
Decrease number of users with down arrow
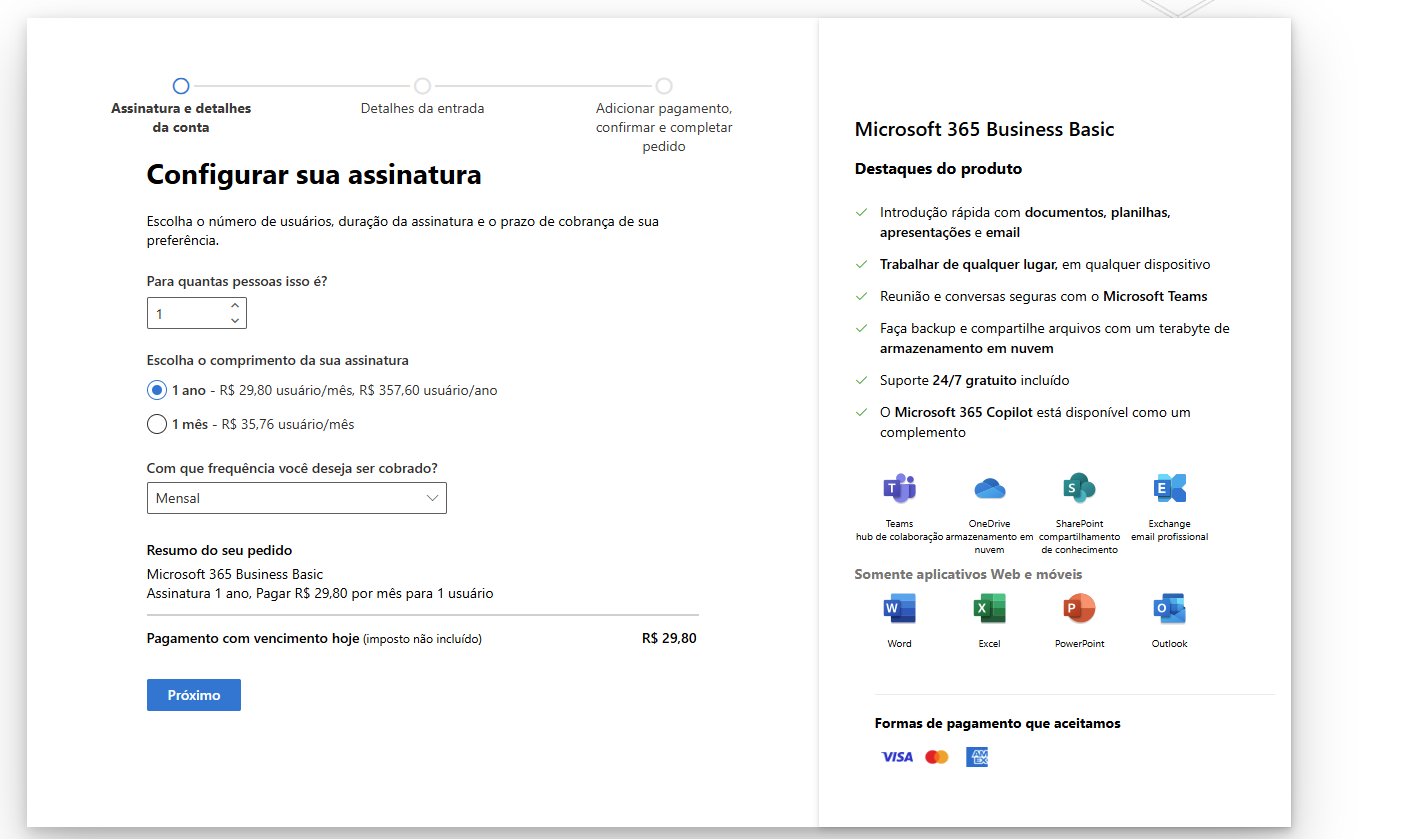pos(234,321)
